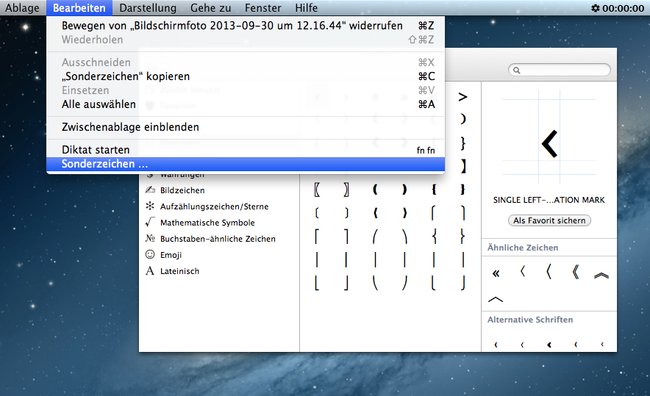Open the Darstellung menu

coord(148,8)
